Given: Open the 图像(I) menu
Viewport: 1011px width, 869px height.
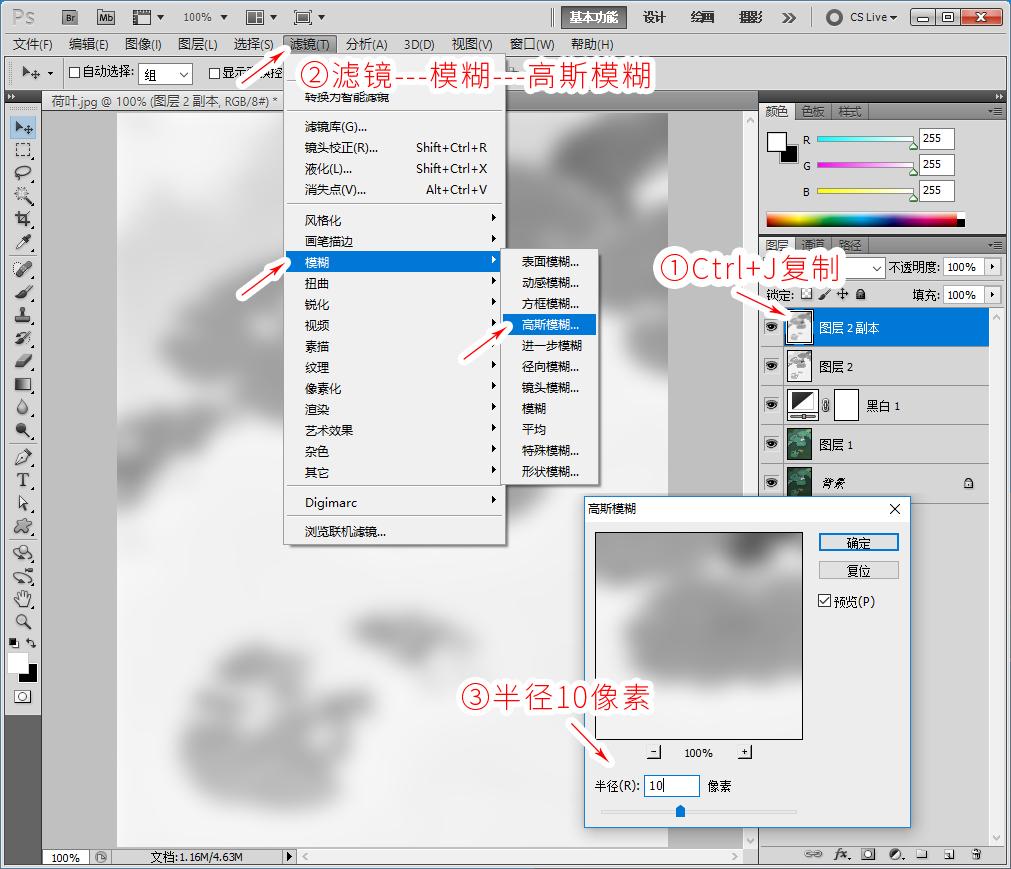Looking at the screenshot, I should 143,44.
